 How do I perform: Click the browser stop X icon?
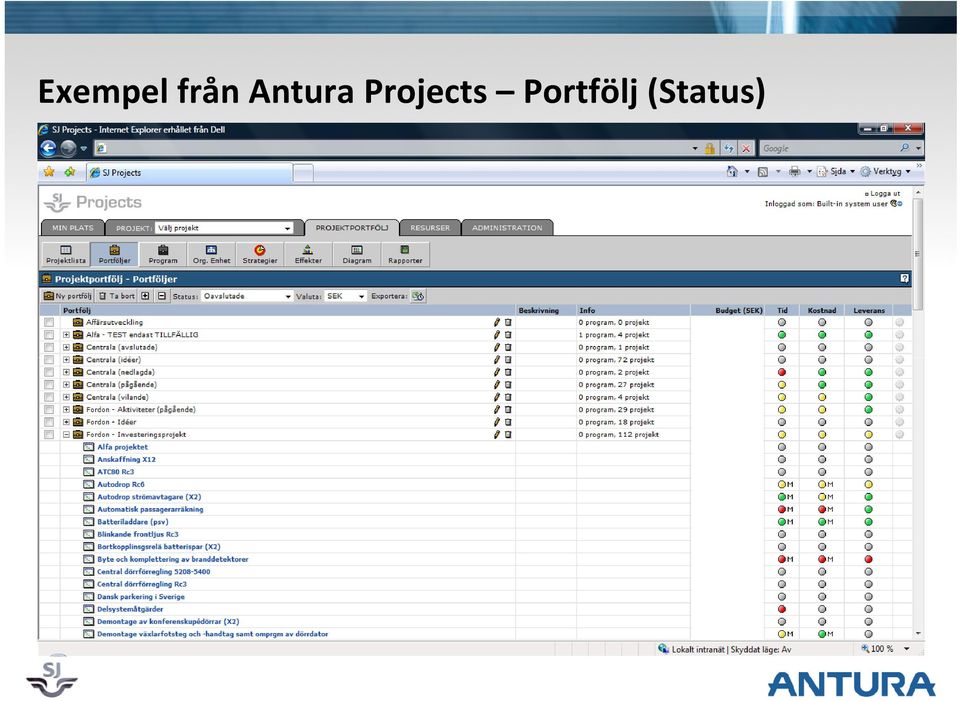[x=746, y=148]
